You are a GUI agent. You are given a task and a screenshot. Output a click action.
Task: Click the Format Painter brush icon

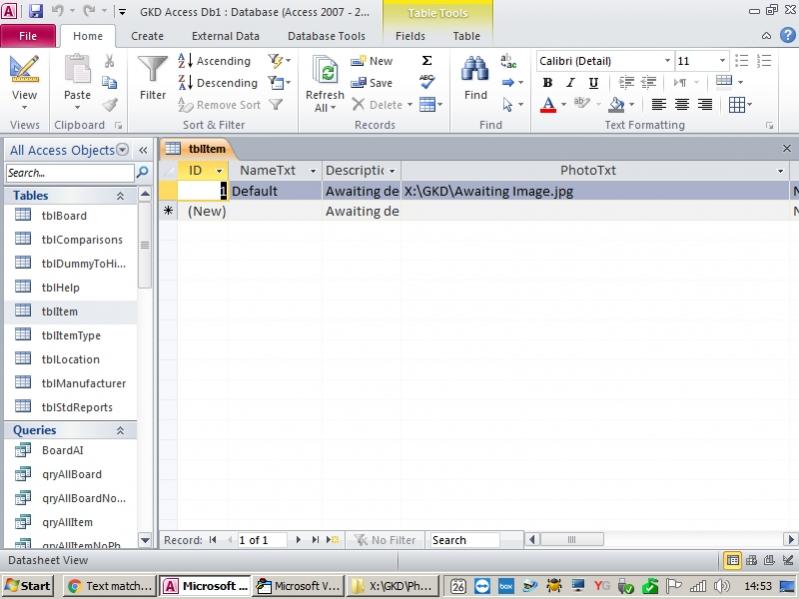[x=110, y=104]
